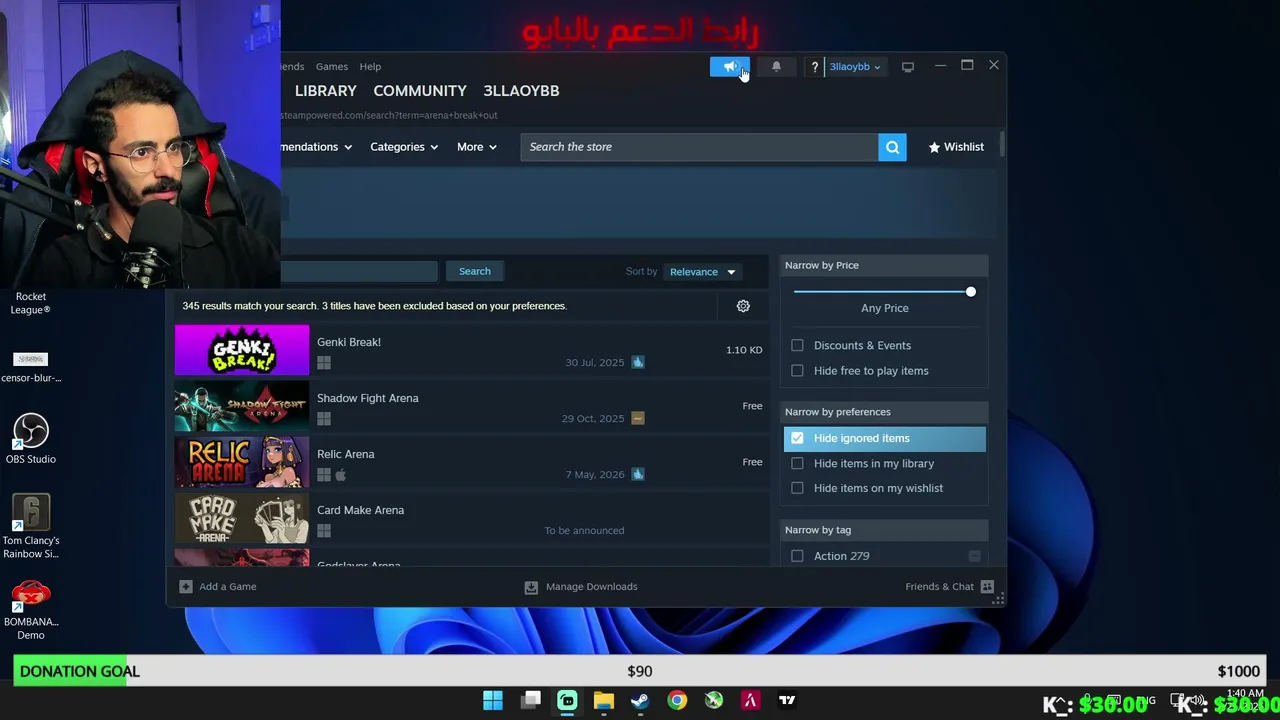Screen dimensions: 1280x720
Task: Click the Manage Downloads icon
Action: click(531, 587)
